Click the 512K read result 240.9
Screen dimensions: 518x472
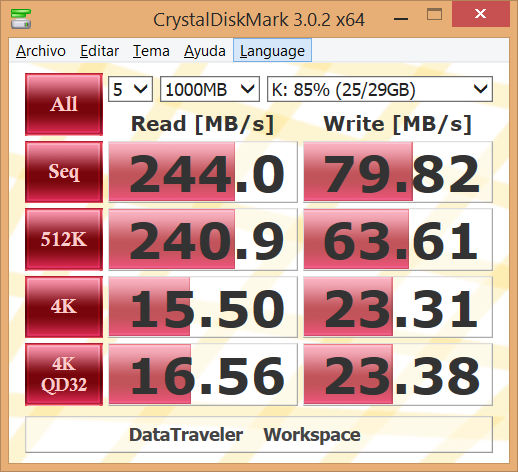(x=203, y=239)
